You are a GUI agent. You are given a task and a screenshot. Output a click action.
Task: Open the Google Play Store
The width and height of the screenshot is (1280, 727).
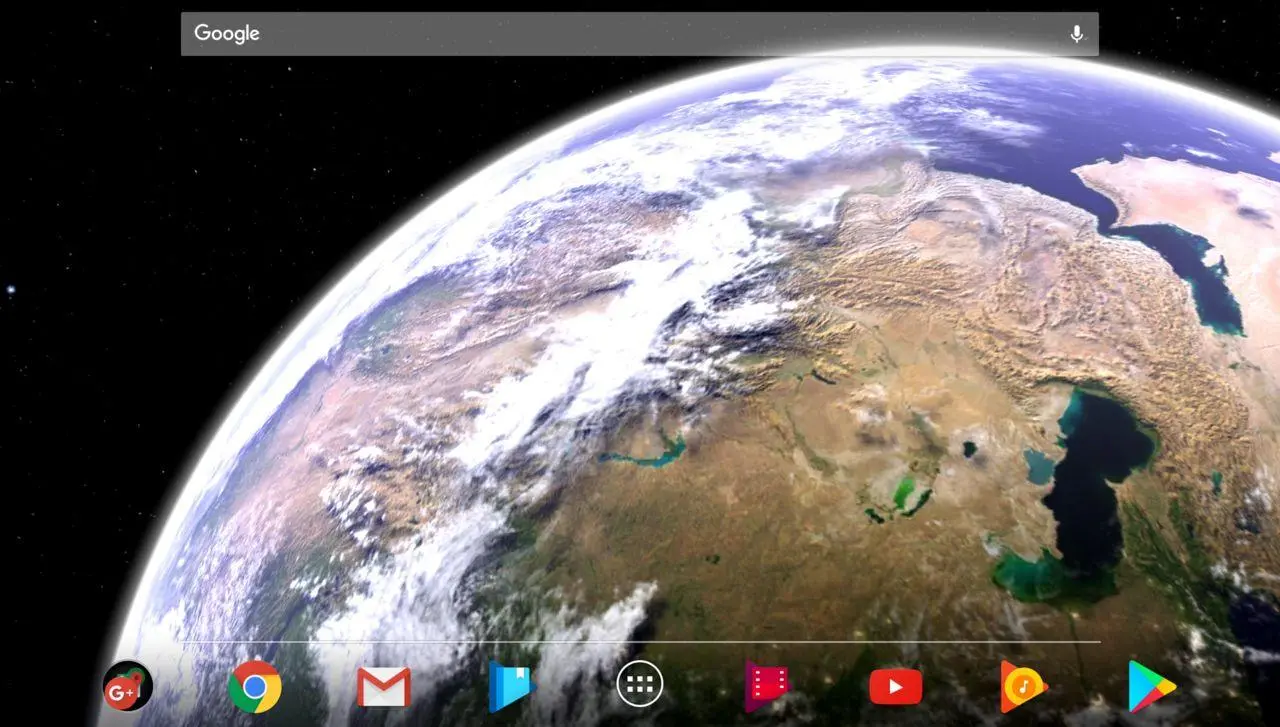pyautogui.click(x=1152, y=686)
